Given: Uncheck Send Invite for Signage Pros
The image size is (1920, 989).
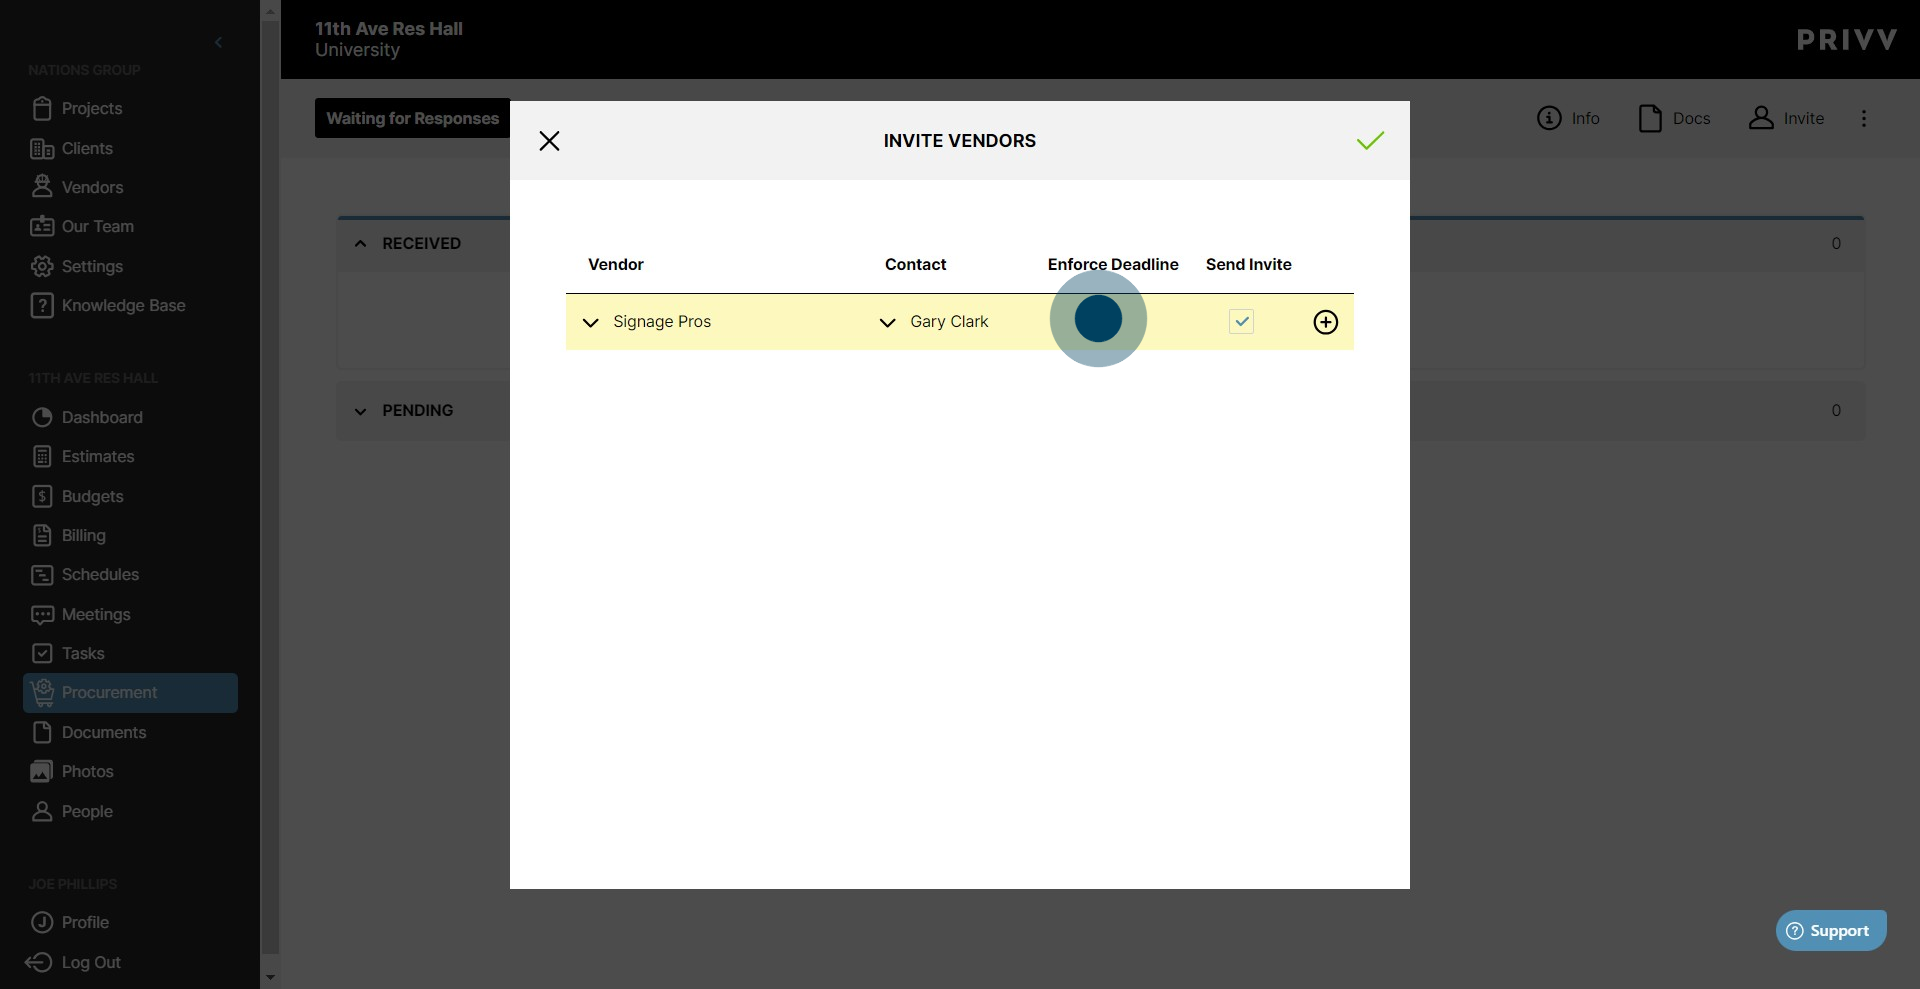Looking at the screenshot, I should click(x=1241, y=321).
